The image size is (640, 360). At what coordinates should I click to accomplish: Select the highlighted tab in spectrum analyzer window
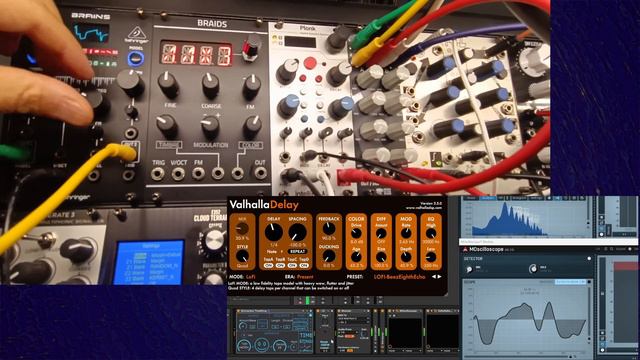tap(487, 198)
